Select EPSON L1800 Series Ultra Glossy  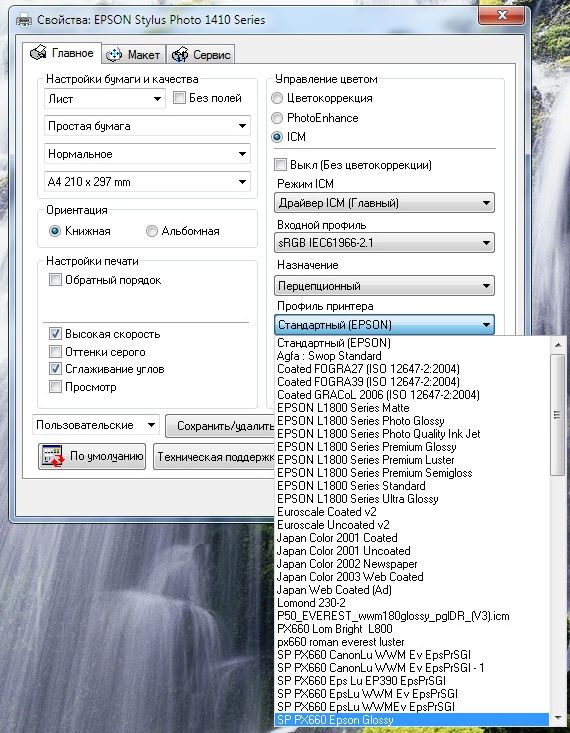click(x=412, y=499)
